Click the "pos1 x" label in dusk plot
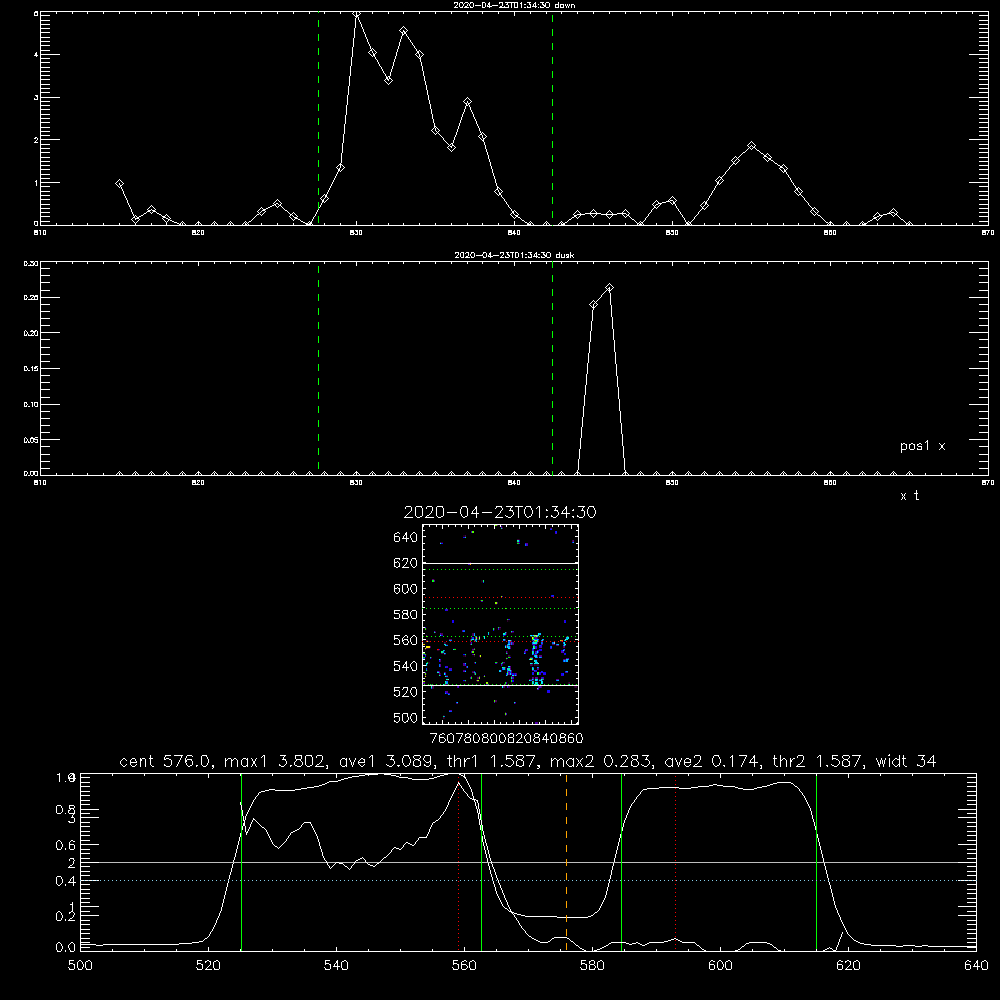Image resolution: width=1000 pixels, height=1000 pixels. pyautogui.click(x=922, y=446)
